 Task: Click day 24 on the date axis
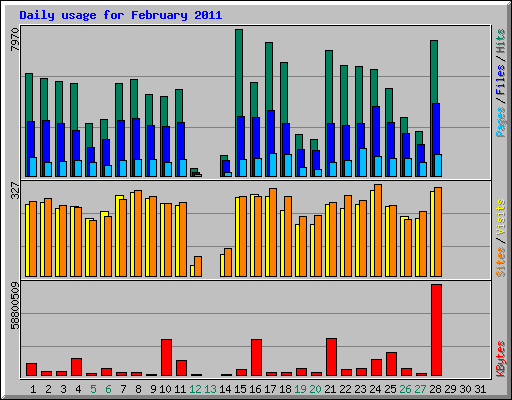tap(375, 389)
